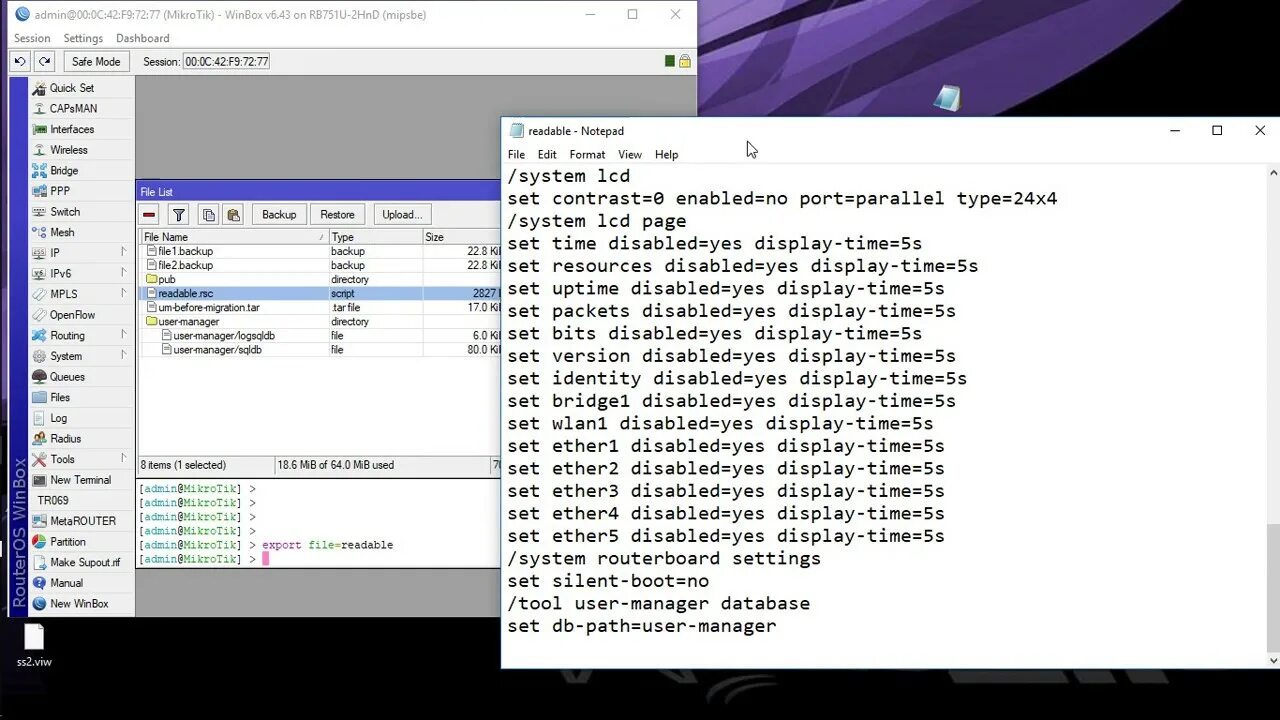Open Notepad Format menu
The height and width of the screenshot is (720, 1280).
pyautogui.click(x=587, y=154)
